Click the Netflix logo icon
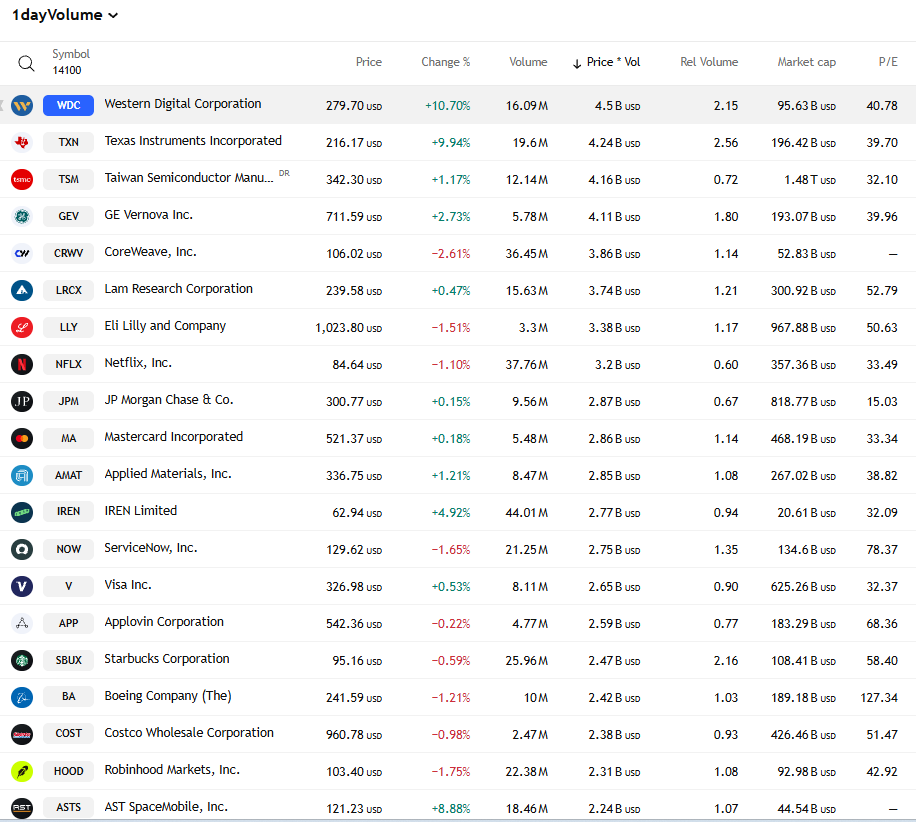 22,365
